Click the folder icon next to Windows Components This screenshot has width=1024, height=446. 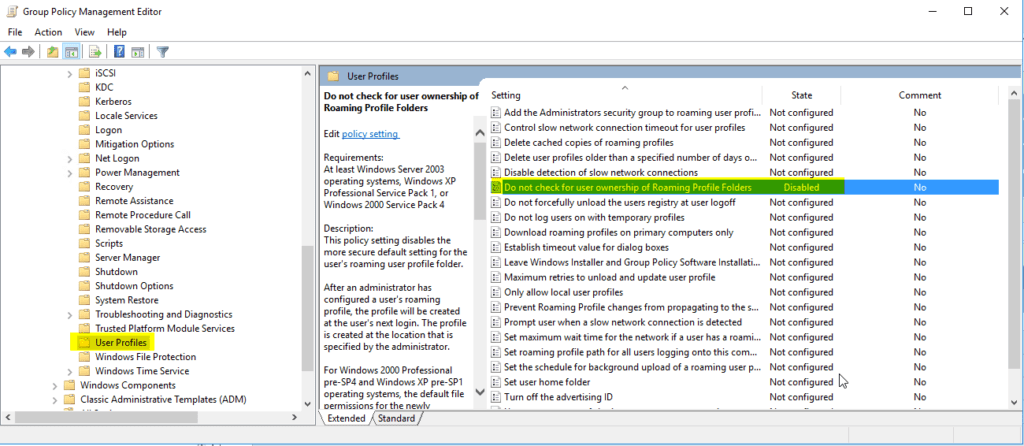(69, 385)
